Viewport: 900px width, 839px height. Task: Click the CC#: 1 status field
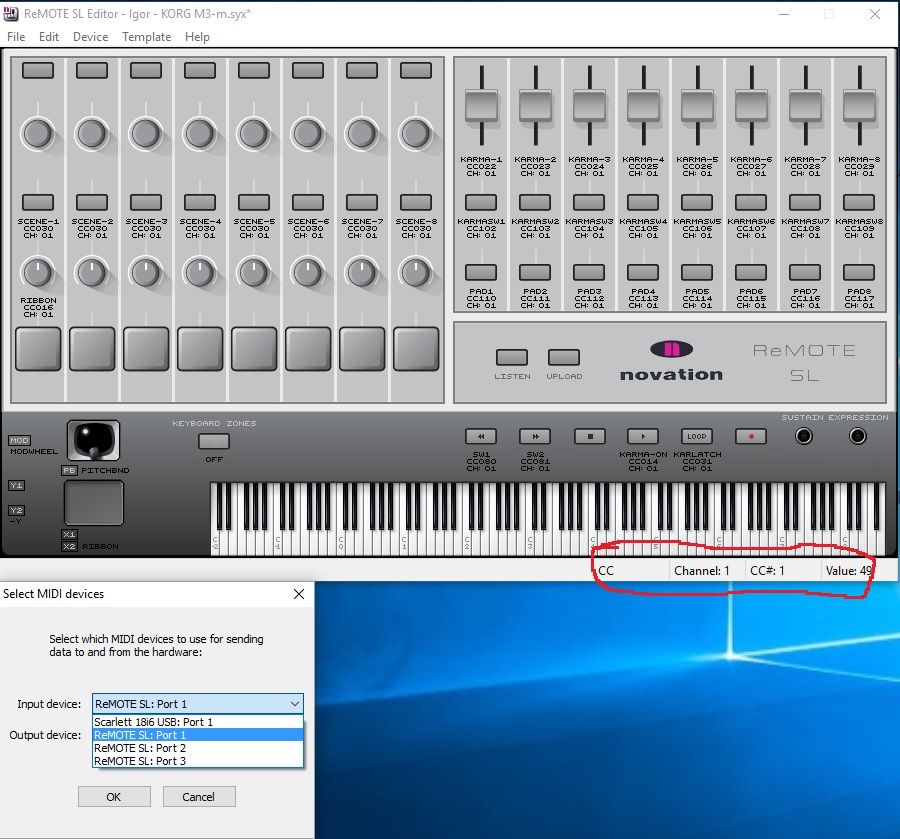[x=783, y=570]
